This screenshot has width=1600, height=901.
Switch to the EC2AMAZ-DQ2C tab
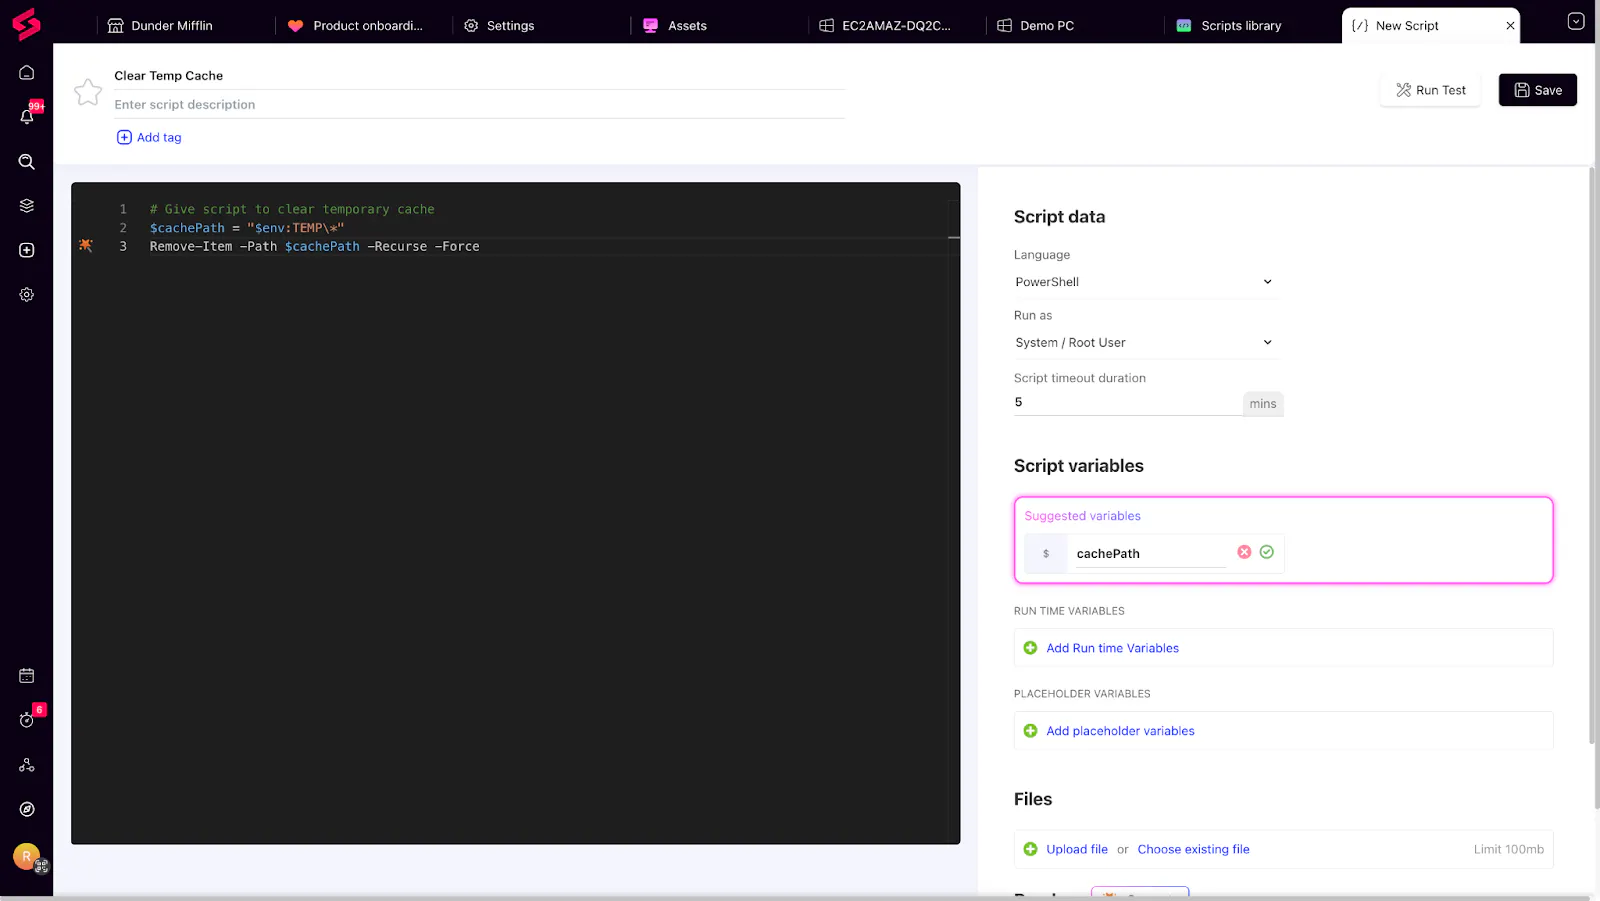coord(885,26)
